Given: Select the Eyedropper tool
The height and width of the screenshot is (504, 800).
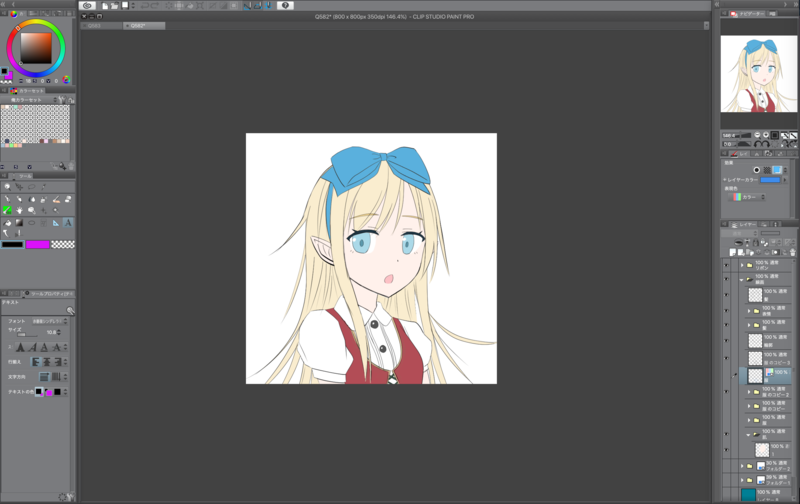Looking at the screenshot, I should 44,187.
